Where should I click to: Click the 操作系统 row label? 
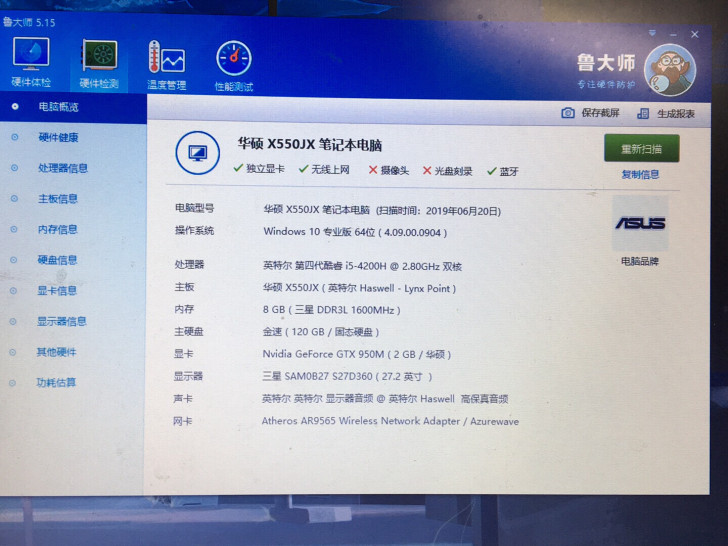click(x=194, y=230)
